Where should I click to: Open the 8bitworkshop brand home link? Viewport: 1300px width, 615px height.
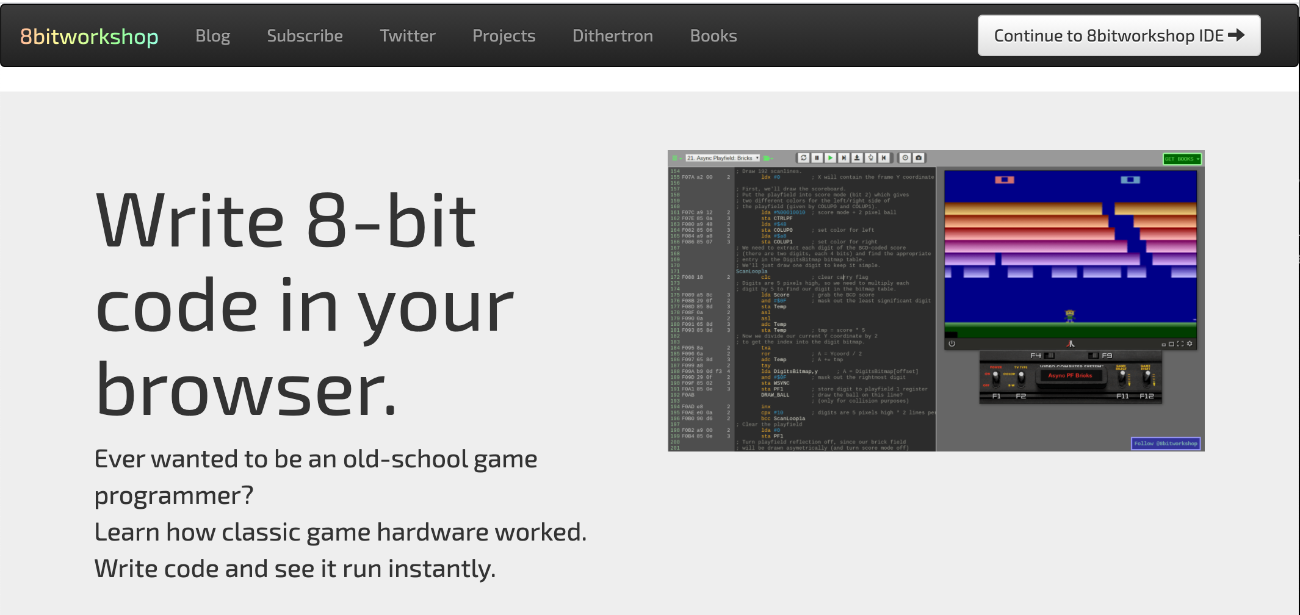(89, 36)
